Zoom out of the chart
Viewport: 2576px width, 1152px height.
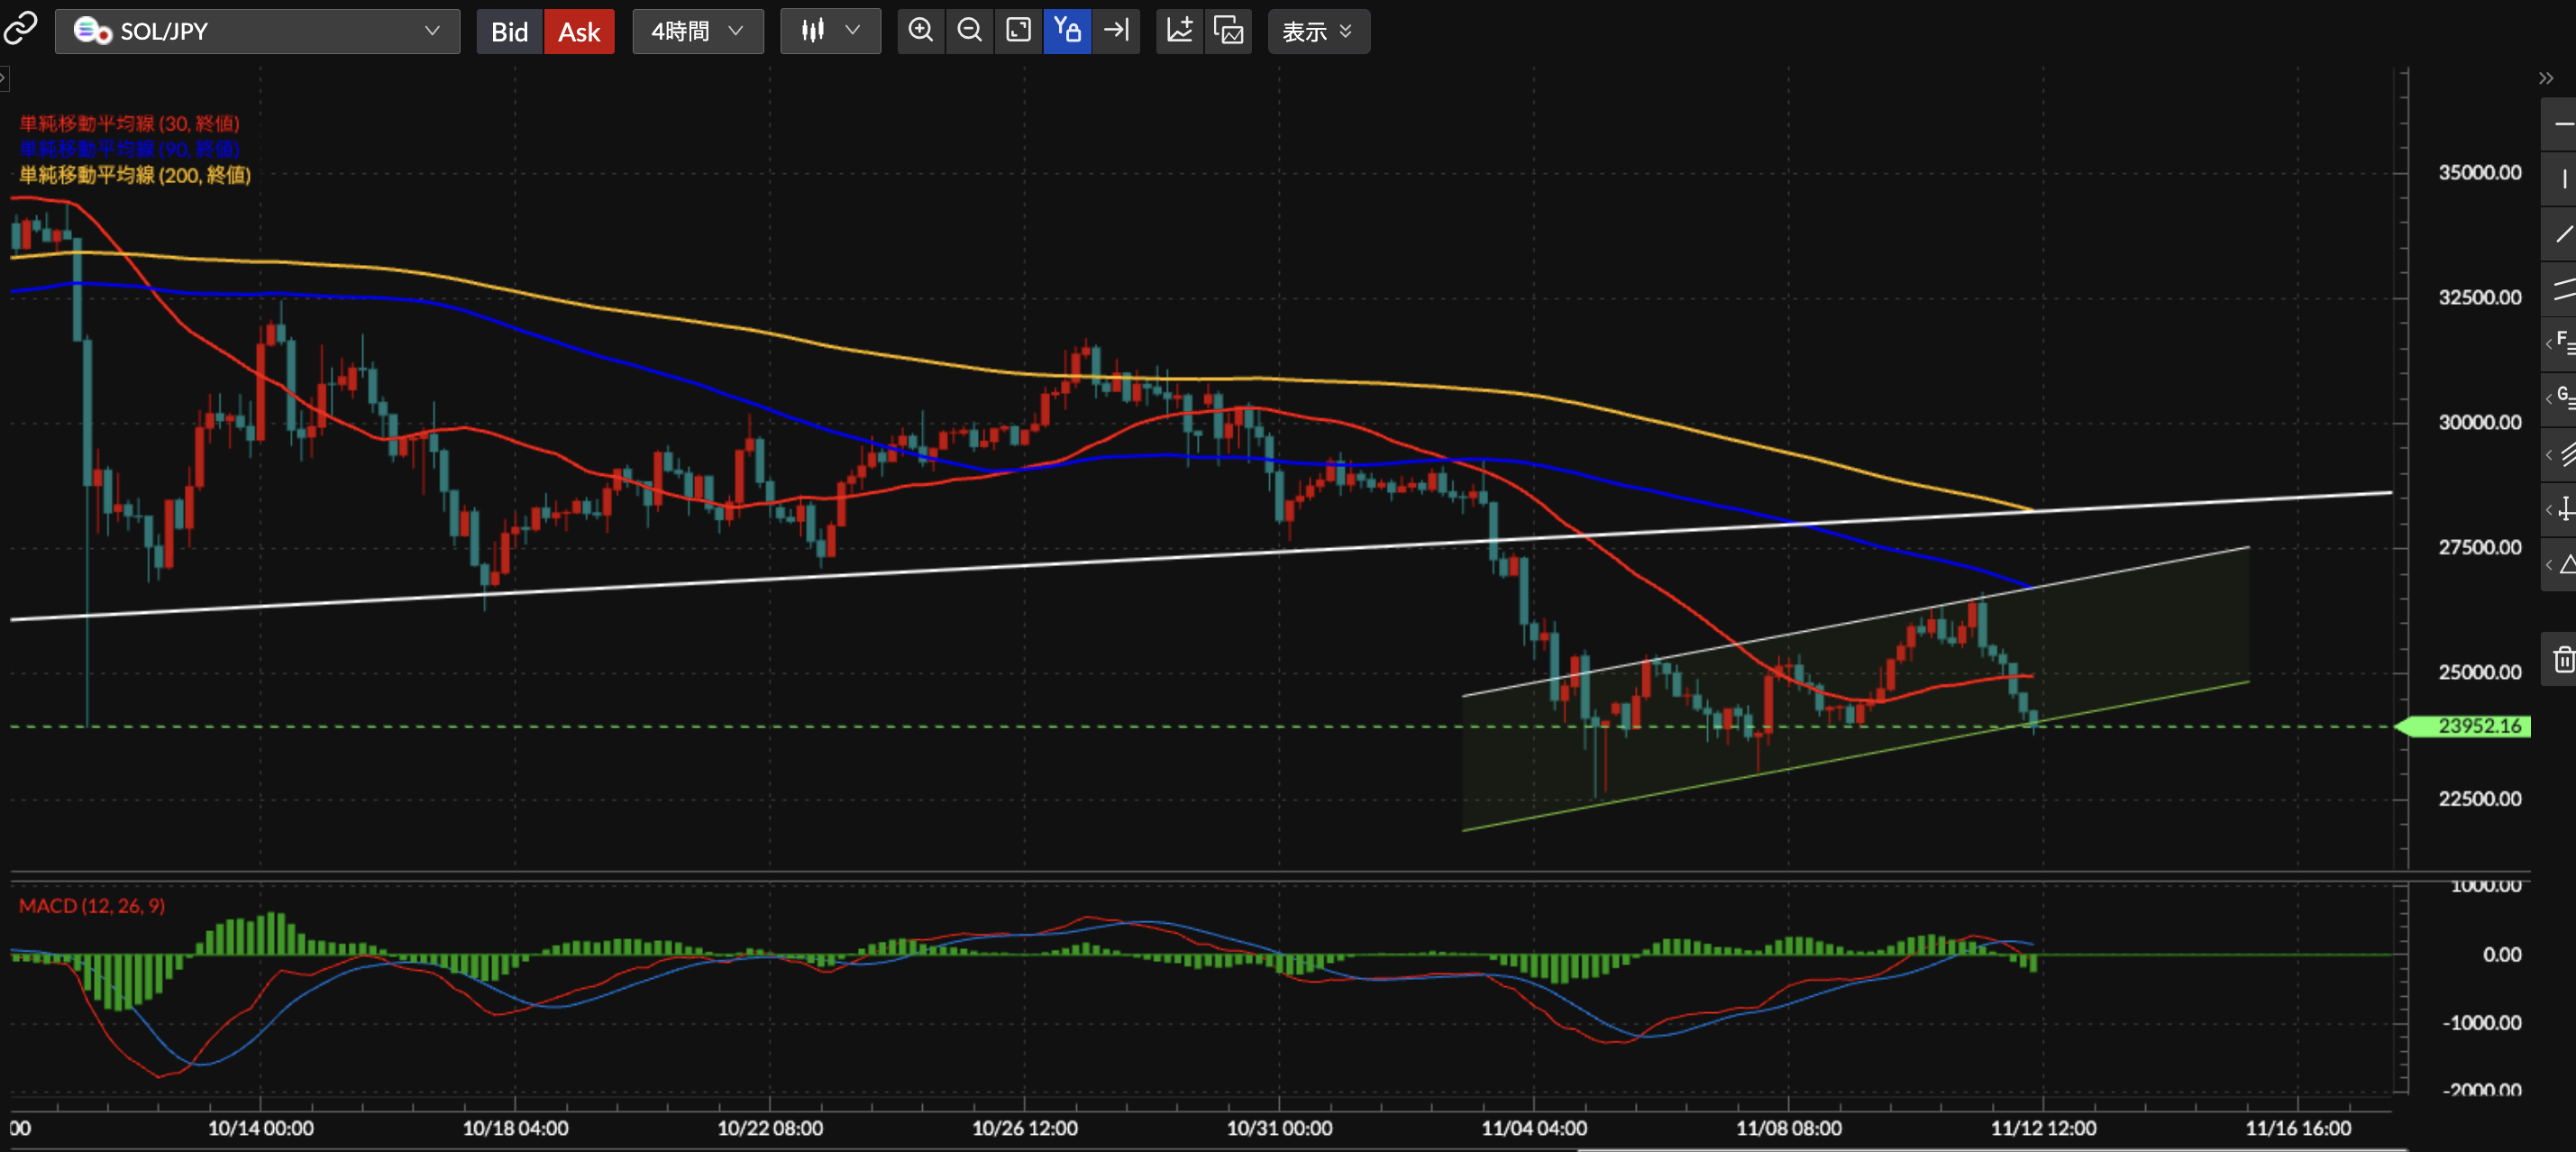click(969, 31)
